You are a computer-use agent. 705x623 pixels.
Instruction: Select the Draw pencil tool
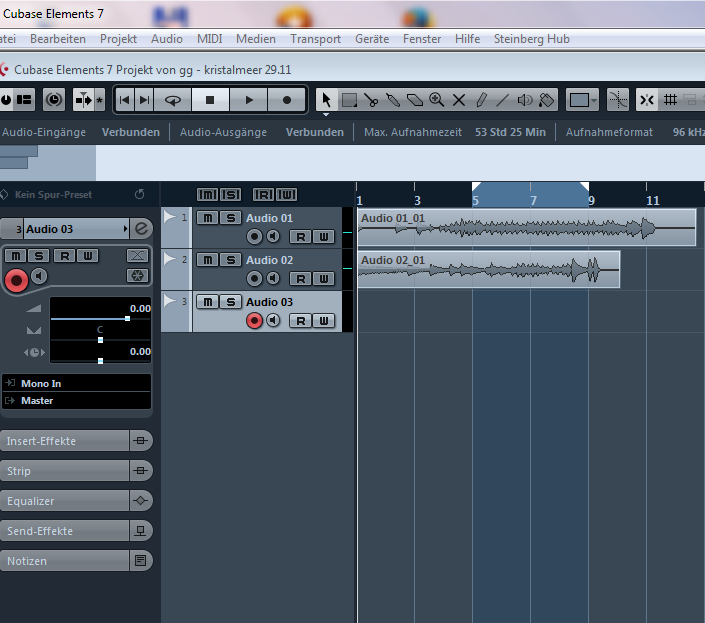(x=481, y=100)
